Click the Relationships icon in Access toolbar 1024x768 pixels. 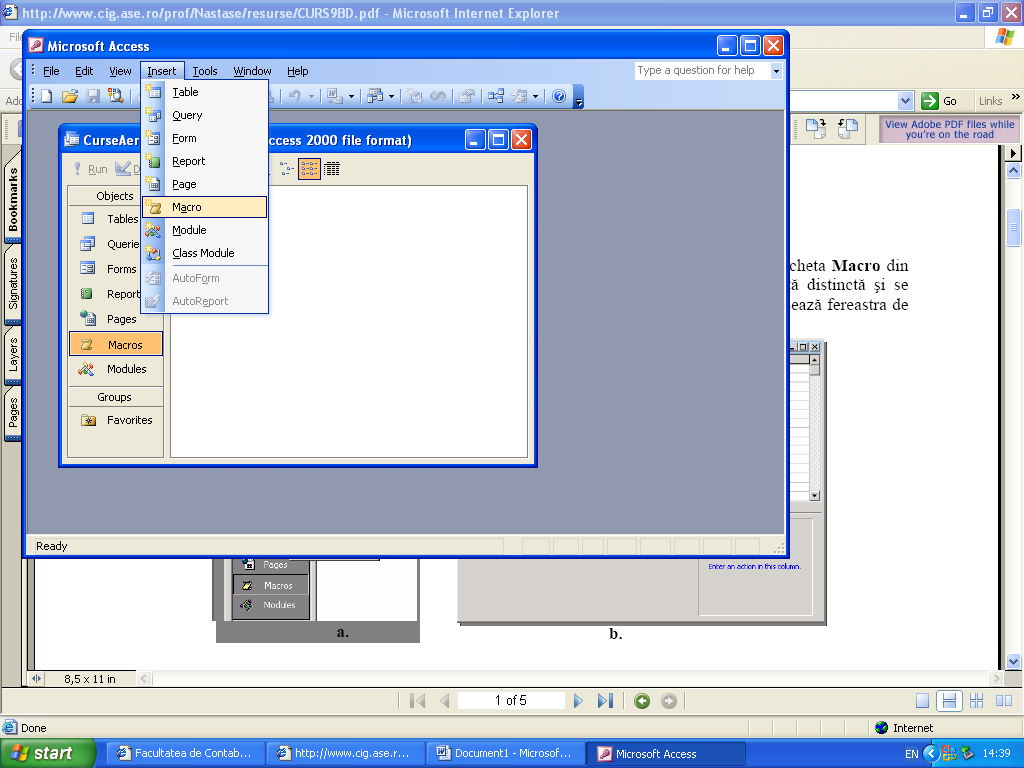(x=496, y=97)
